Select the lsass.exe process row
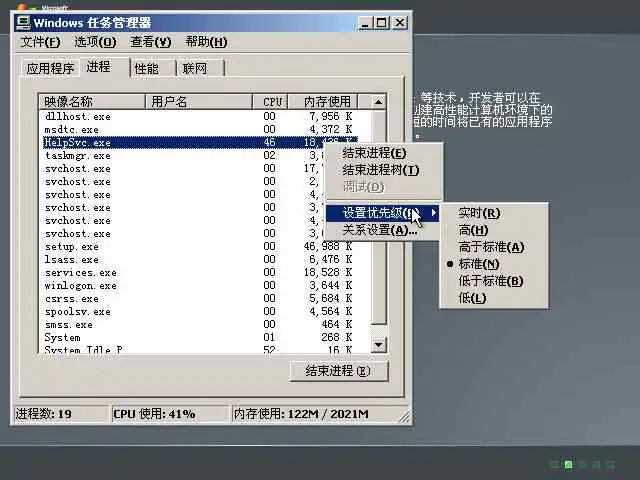Screen dimensions: 640x480 pyautogui.click(x=199, y=260)
